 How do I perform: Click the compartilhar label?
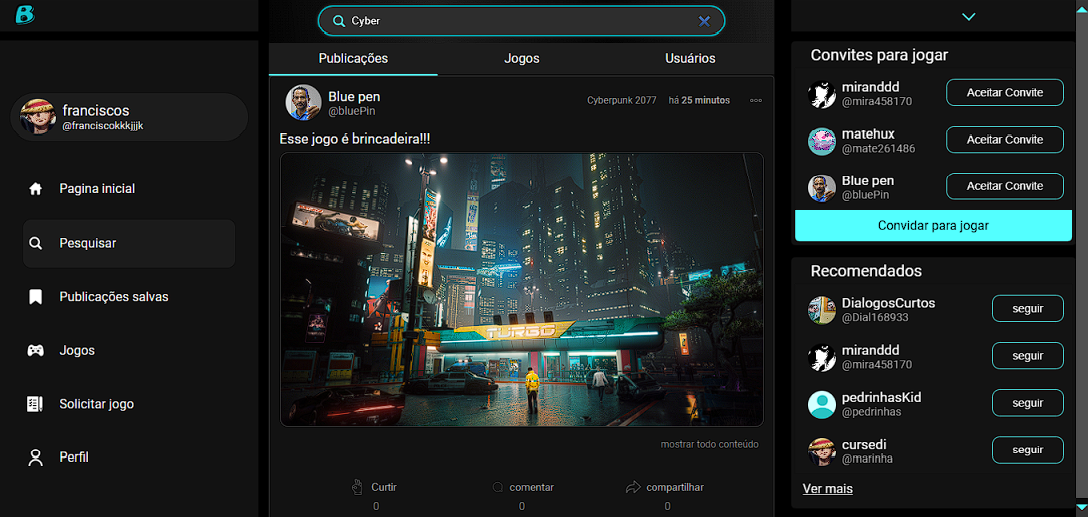[674, 487]
